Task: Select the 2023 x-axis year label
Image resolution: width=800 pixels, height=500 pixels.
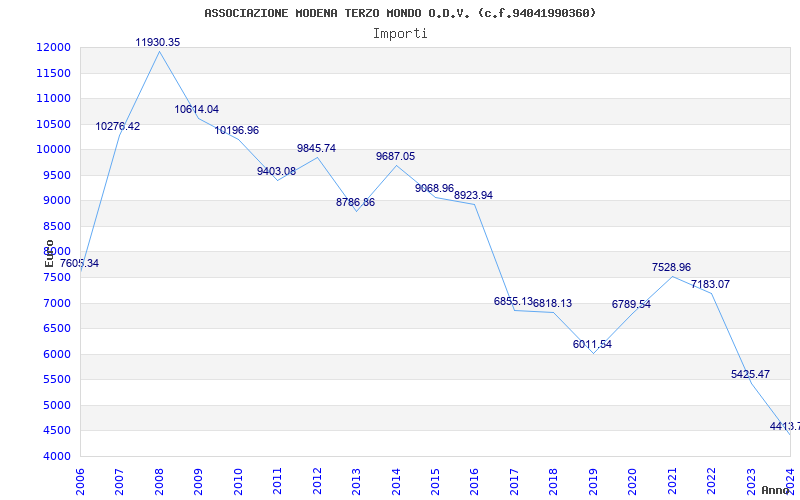Action: 752,482
